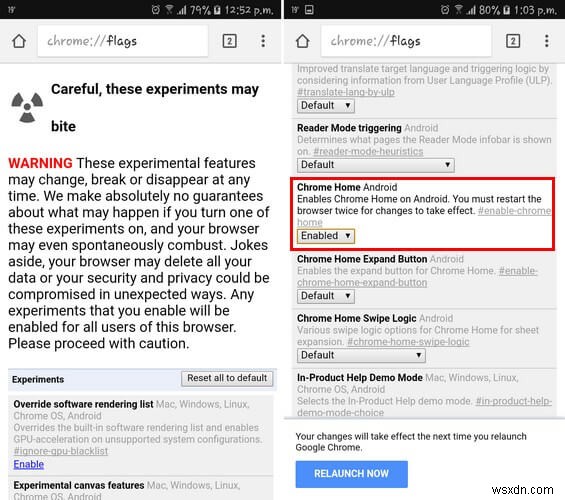Open Chrome Home Enabled dropdown

coord(326,236)
